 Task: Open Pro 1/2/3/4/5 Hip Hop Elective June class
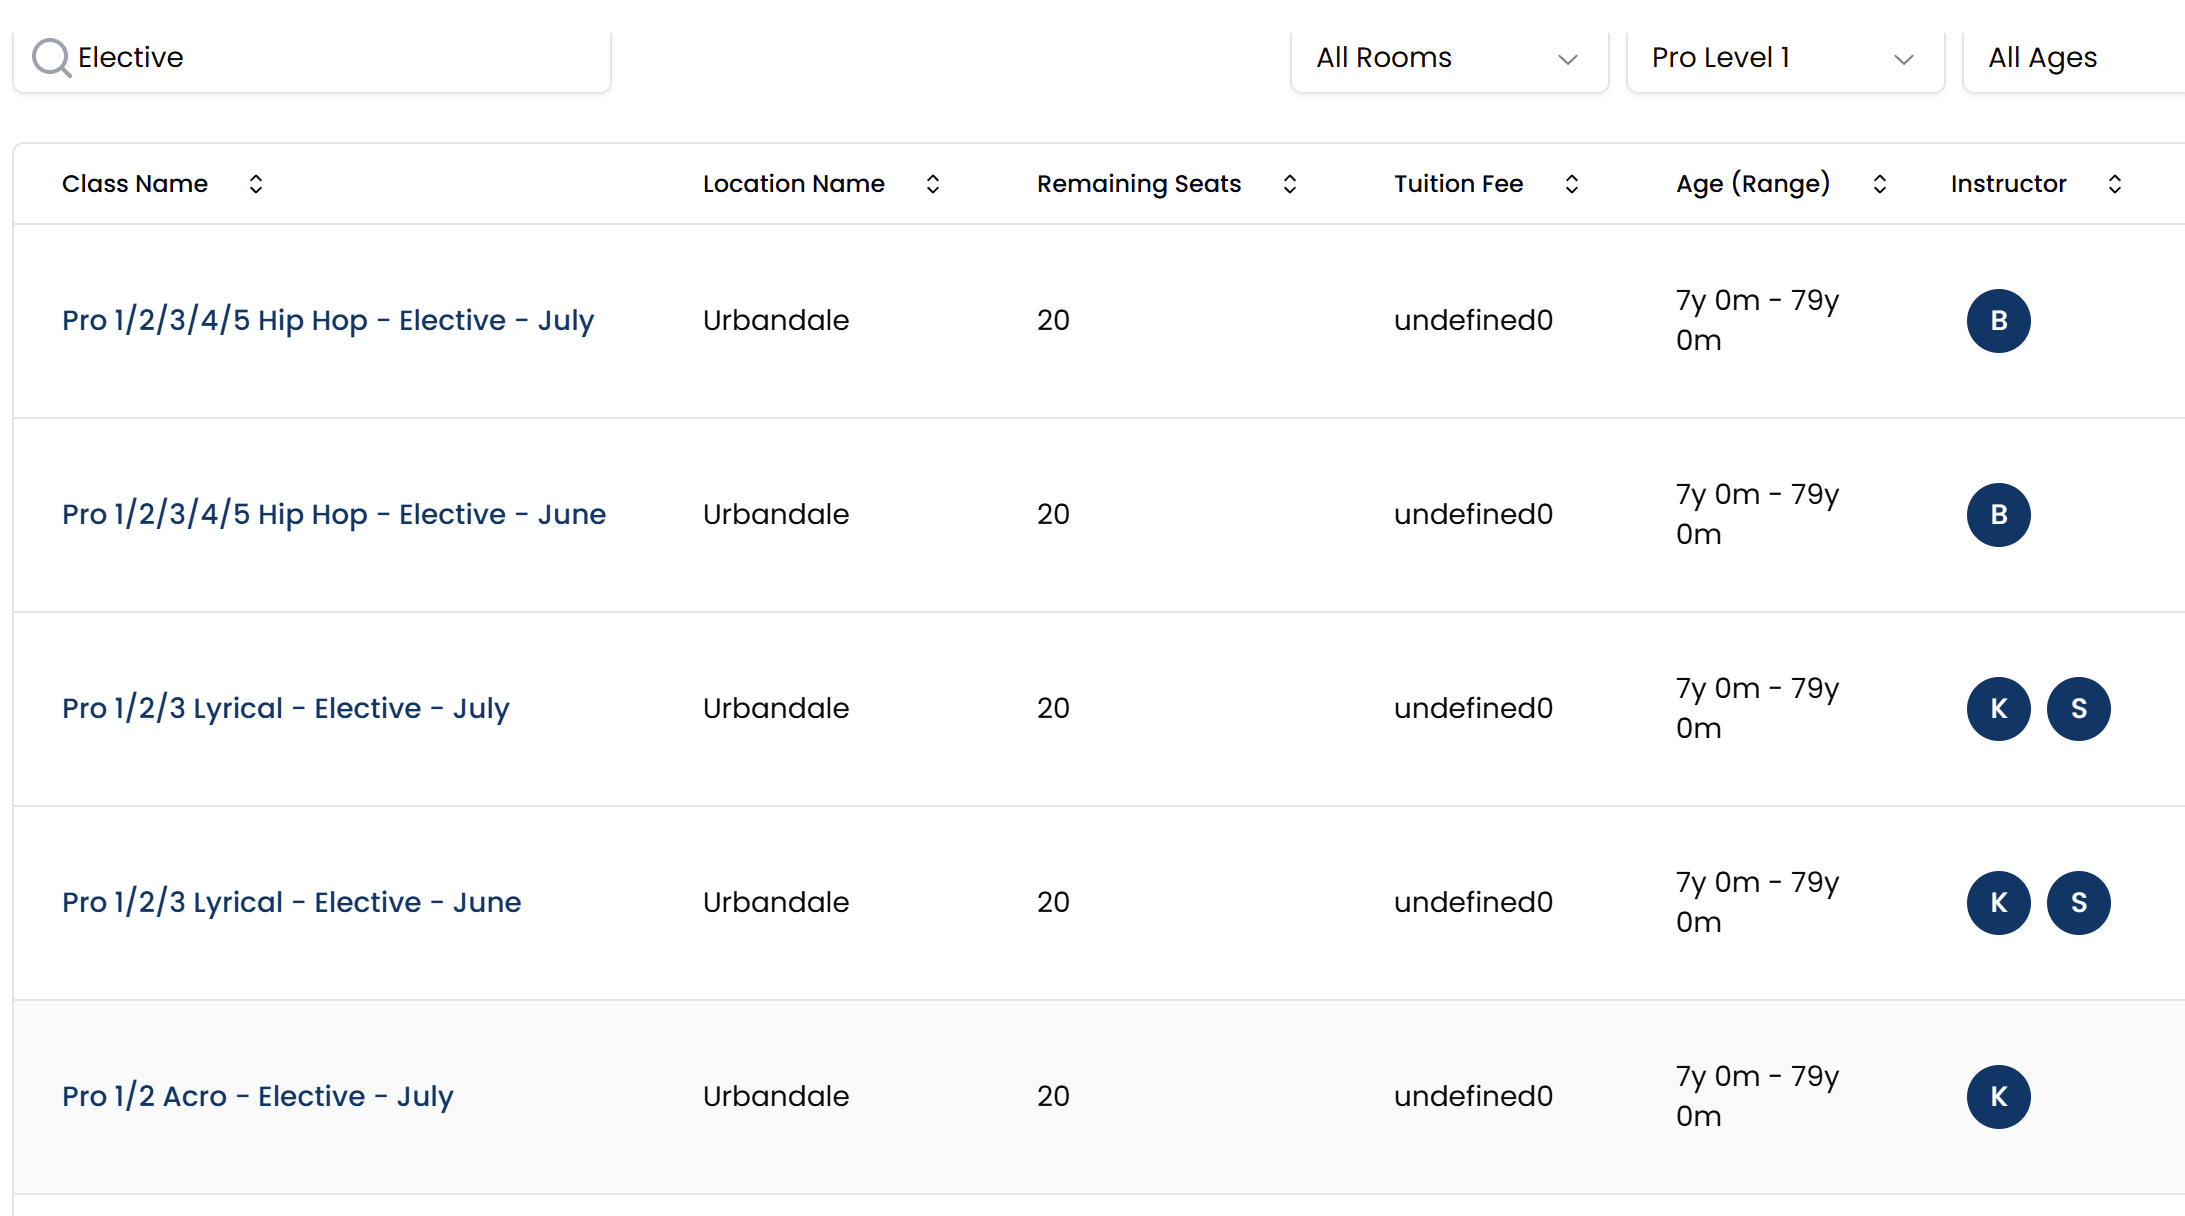(334, 514)
